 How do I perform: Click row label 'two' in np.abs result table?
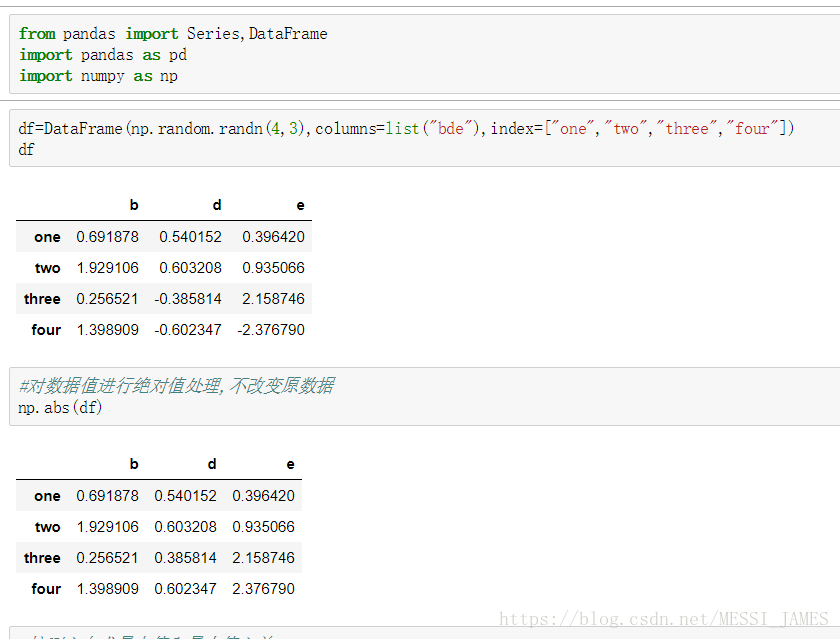click(x=48, y=527)
